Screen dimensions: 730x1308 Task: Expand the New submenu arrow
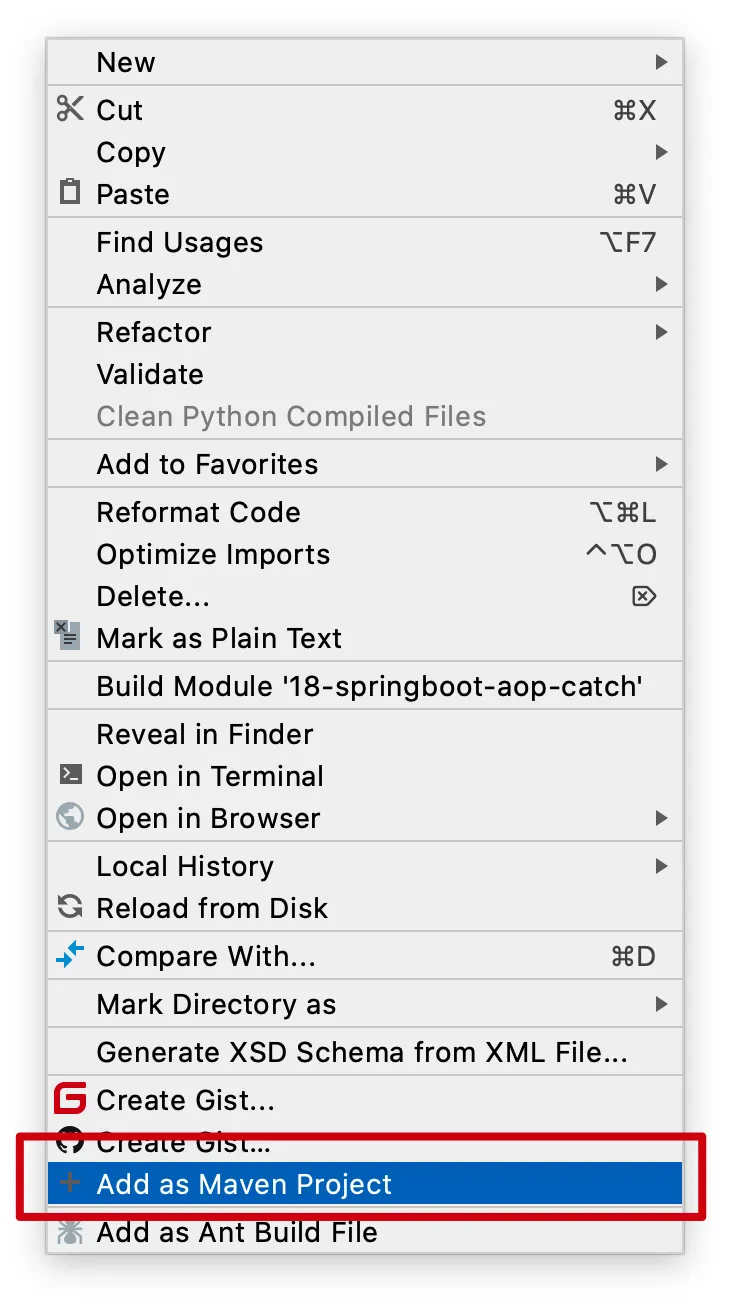click(x=661, y=62)
